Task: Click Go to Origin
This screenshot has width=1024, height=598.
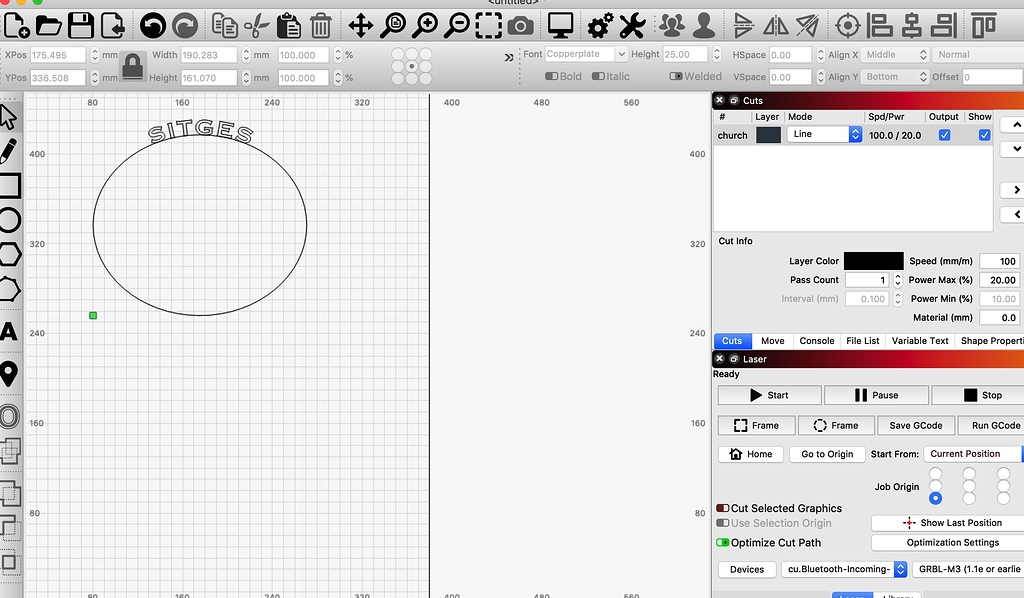Action: click(x=827, y=454)
